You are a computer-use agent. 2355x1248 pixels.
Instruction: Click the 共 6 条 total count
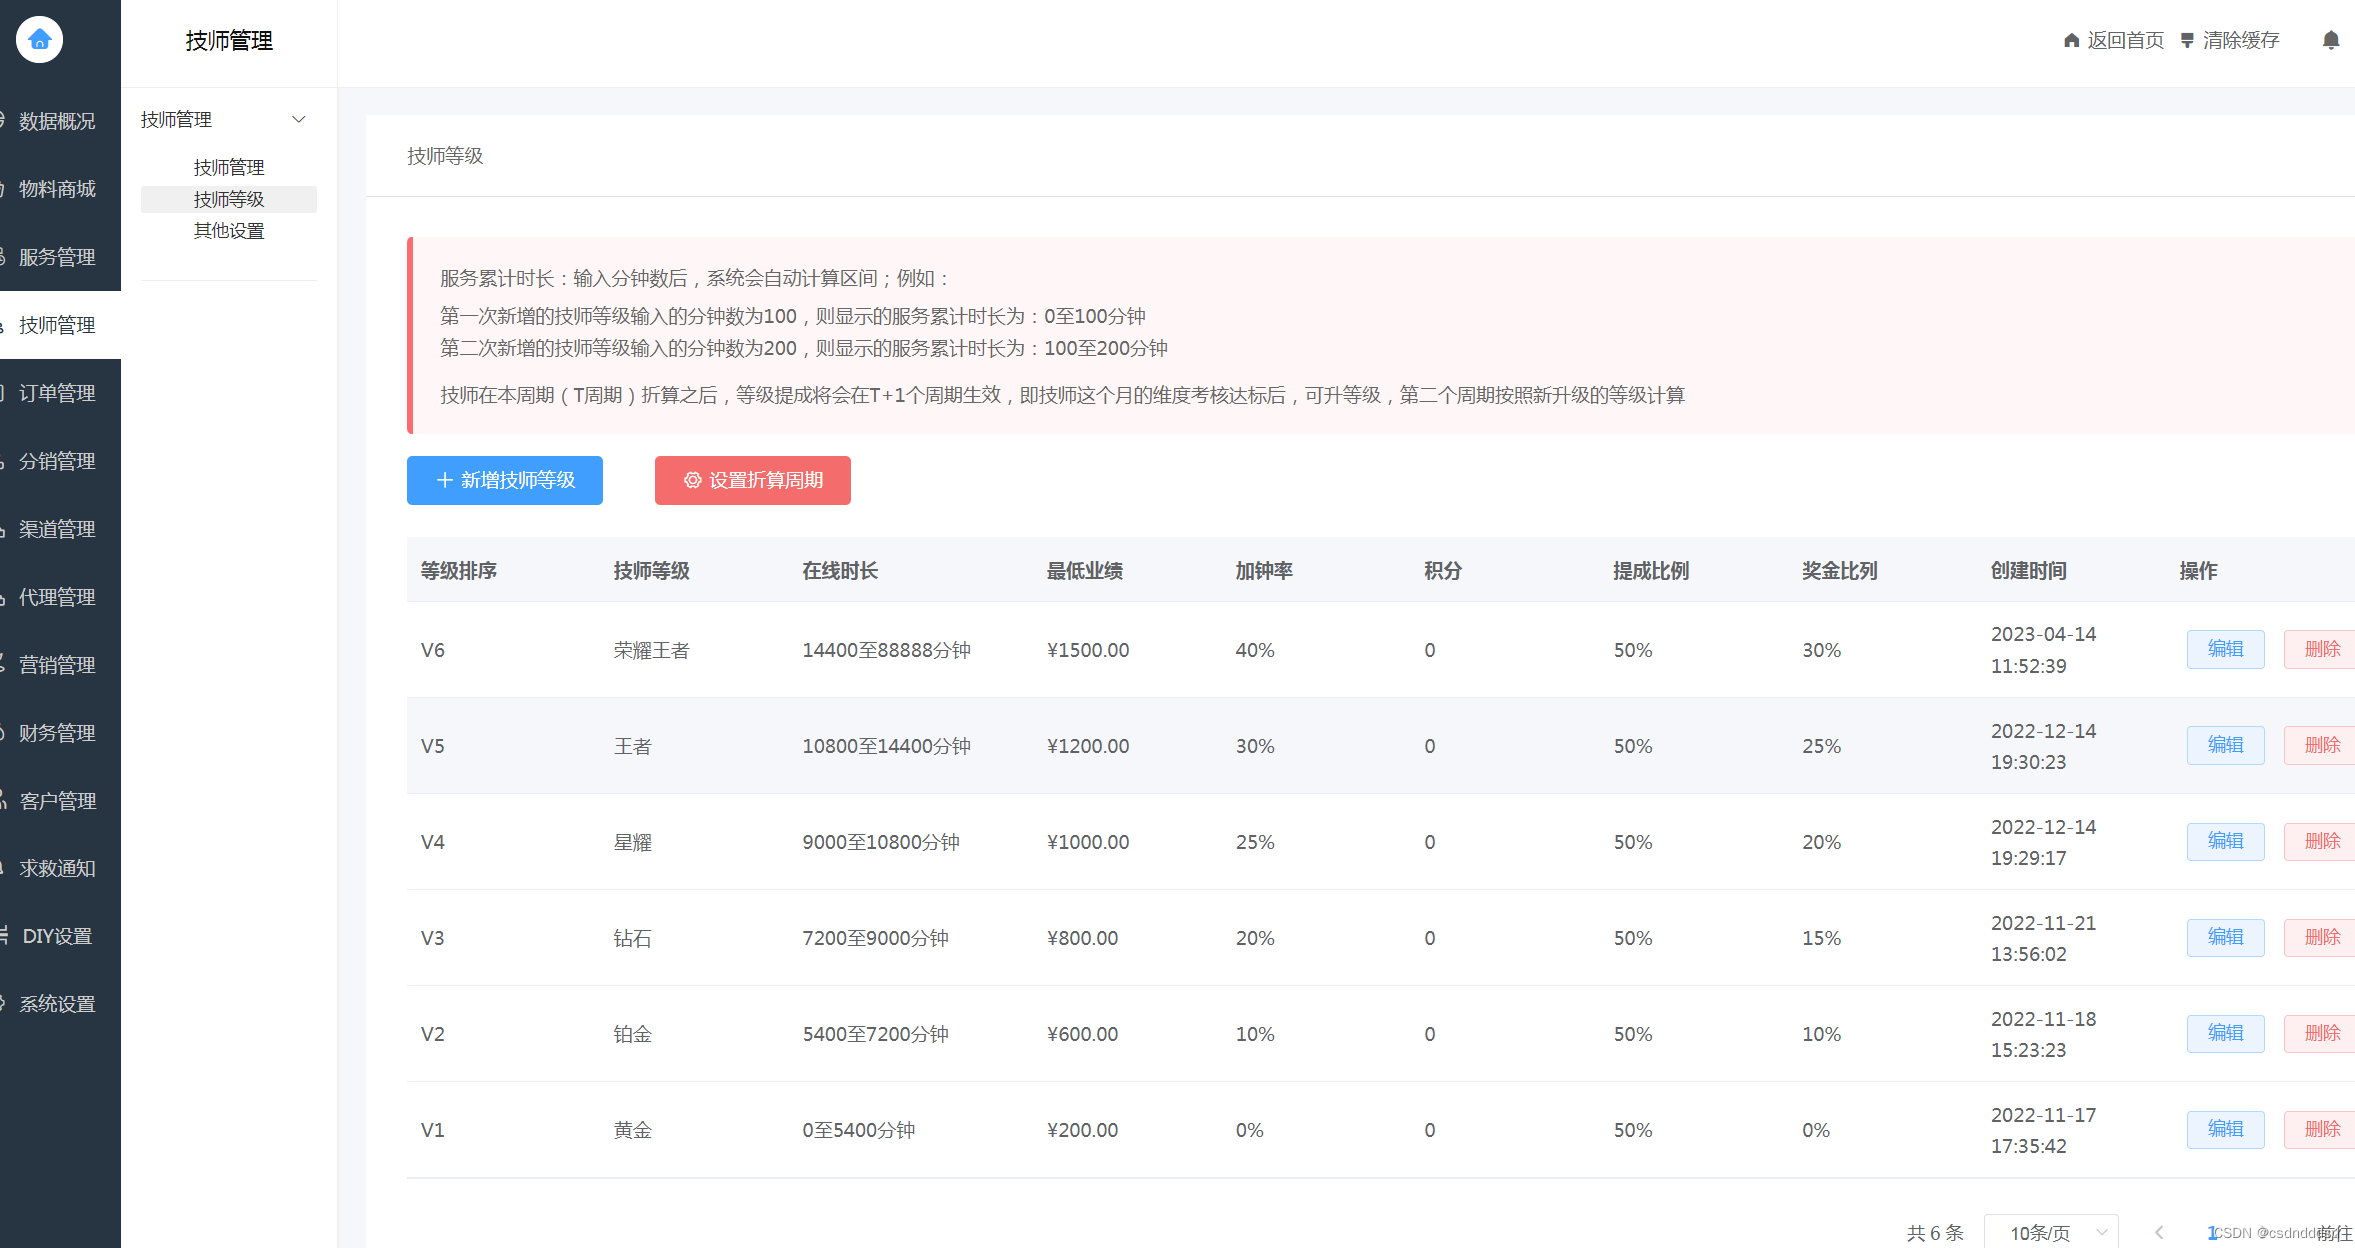click(1935, 1233)
